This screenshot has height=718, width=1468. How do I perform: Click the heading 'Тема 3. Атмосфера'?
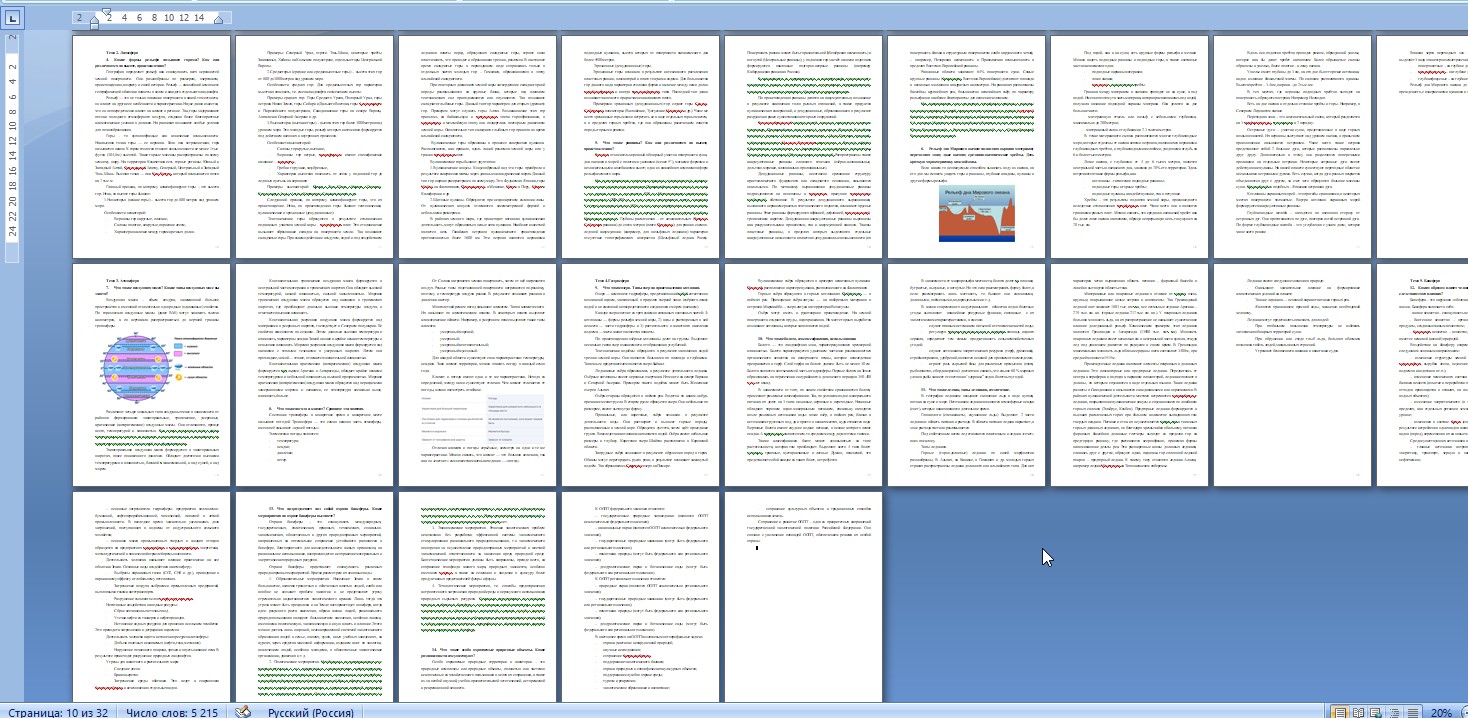click(x=123, y=279)
